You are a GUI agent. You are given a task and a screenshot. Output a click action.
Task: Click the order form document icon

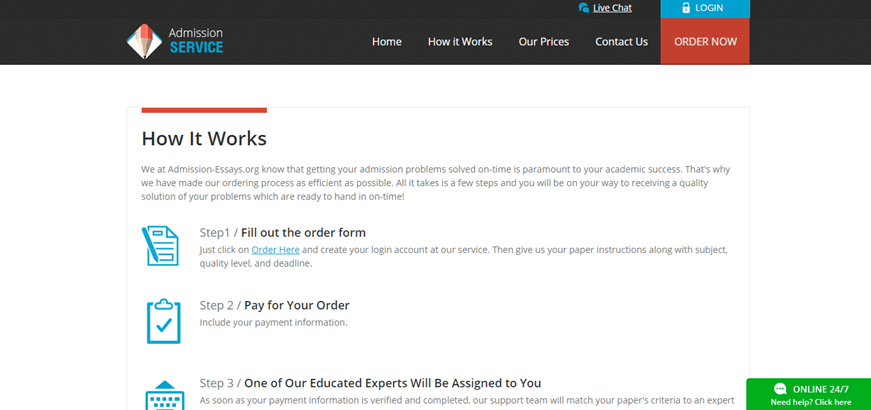[160, 246]
